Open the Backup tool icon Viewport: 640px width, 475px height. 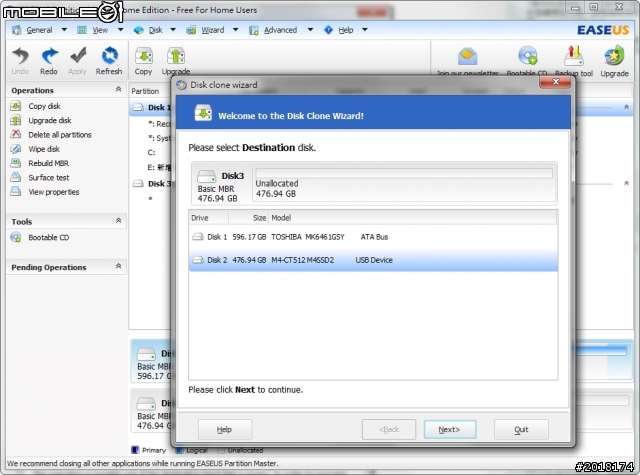[574, 56]
